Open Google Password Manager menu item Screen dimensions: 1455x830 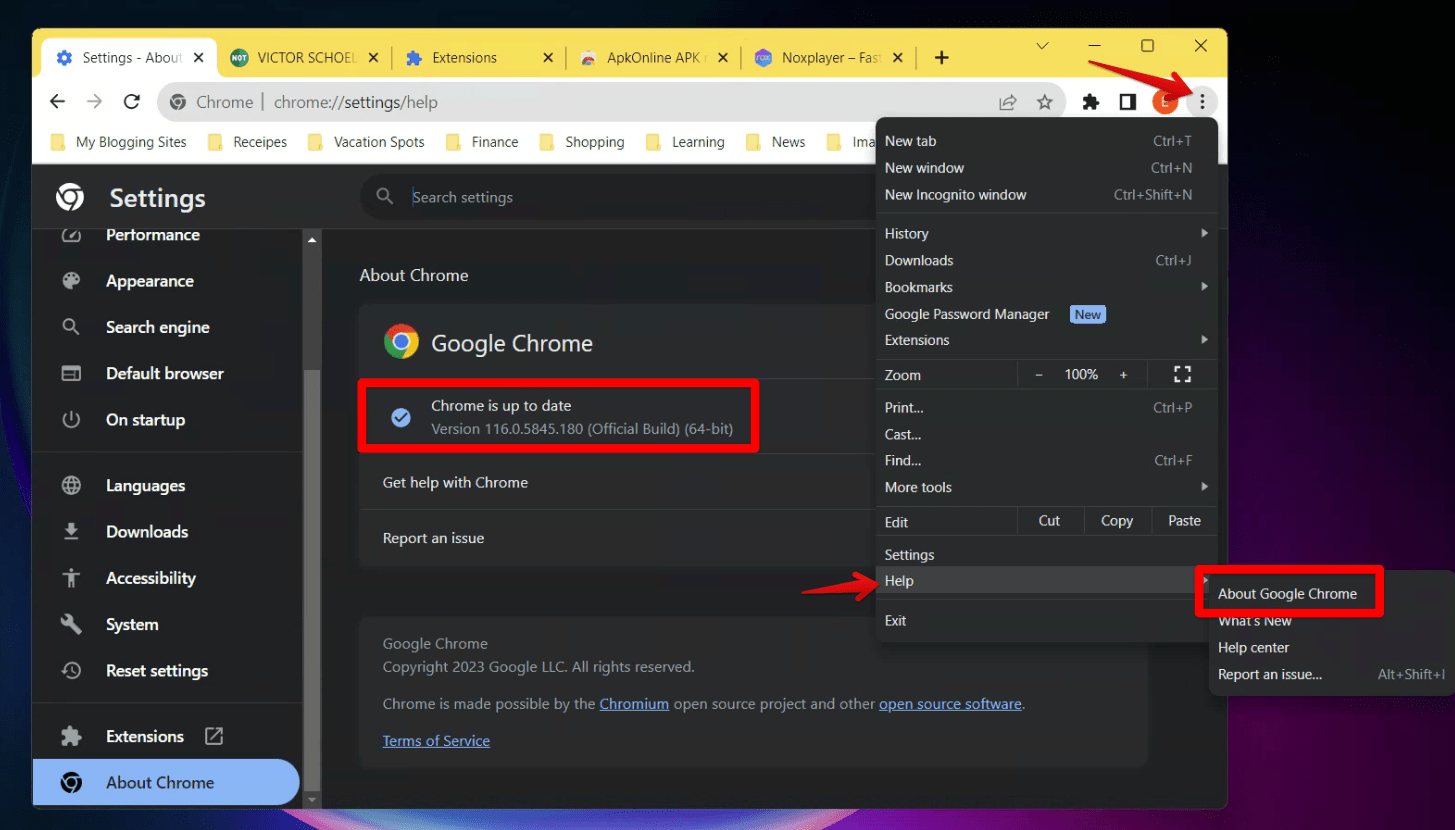point(1046,314)
